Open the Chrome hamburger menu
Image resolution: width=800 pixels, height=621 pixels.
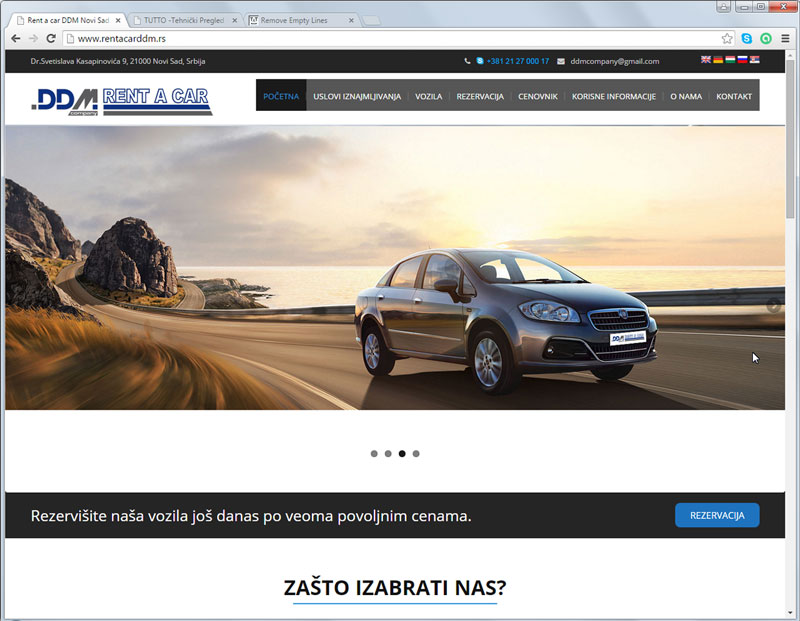(x=786, y=38)
